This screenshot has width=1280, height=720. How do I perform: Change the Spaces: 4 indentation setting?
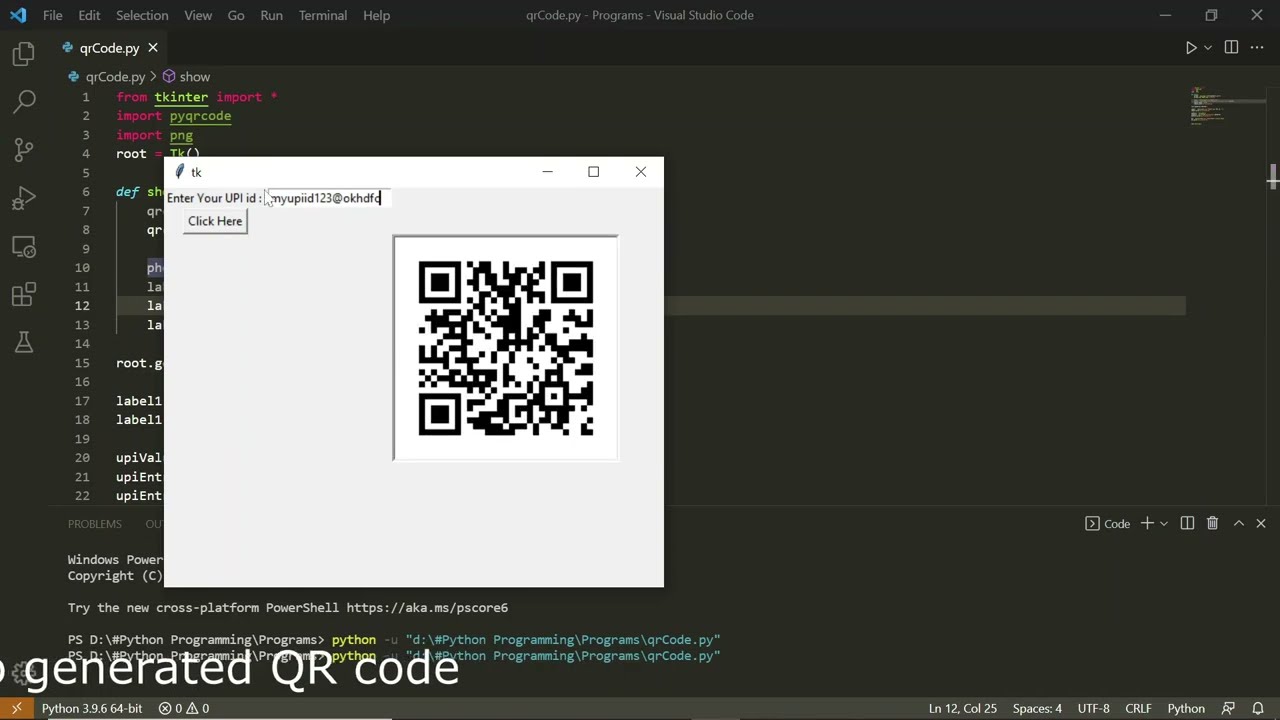tap(1037, 708)
